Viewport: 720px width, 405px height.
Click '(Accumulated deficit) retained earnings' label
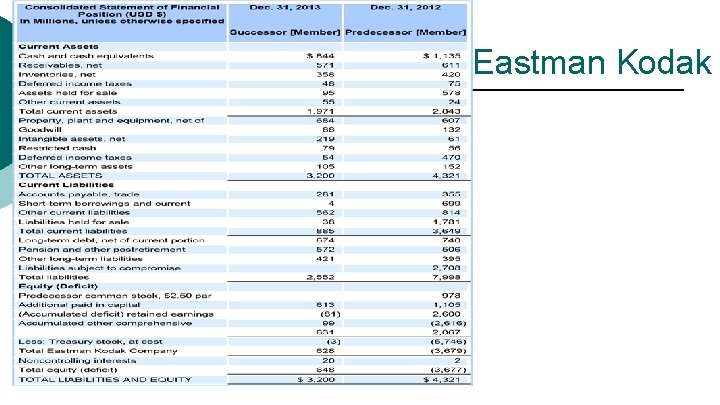pyautogui.click(x=116, y=314)
